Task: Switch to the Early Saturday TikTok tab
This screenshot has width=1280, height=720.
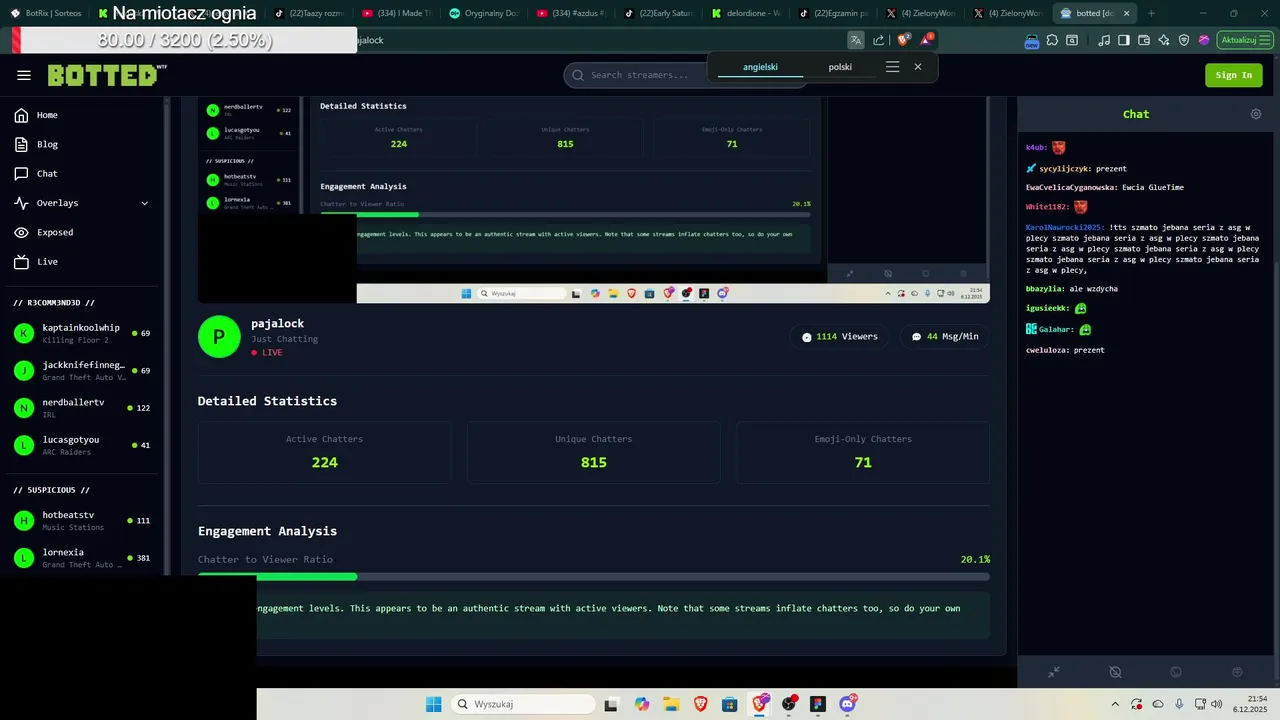Action: (x=660, y=13)
